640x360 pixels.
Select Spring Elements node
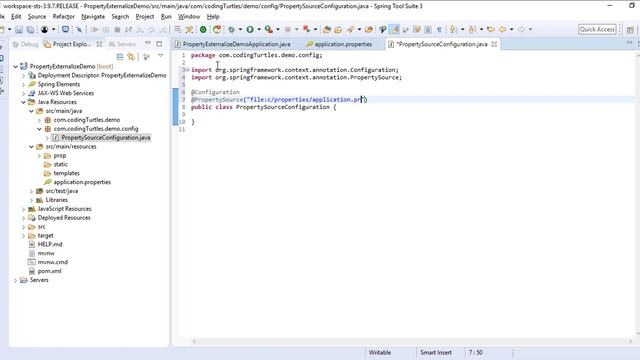coord(59,84)
